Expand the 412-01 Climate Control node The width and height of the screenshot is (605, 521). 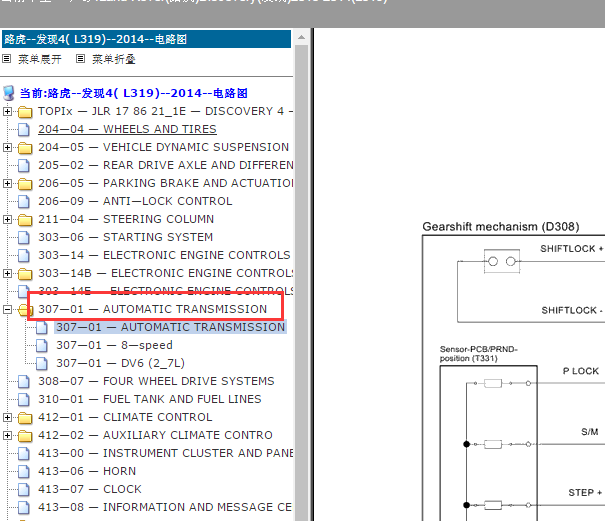pos(7,418)
